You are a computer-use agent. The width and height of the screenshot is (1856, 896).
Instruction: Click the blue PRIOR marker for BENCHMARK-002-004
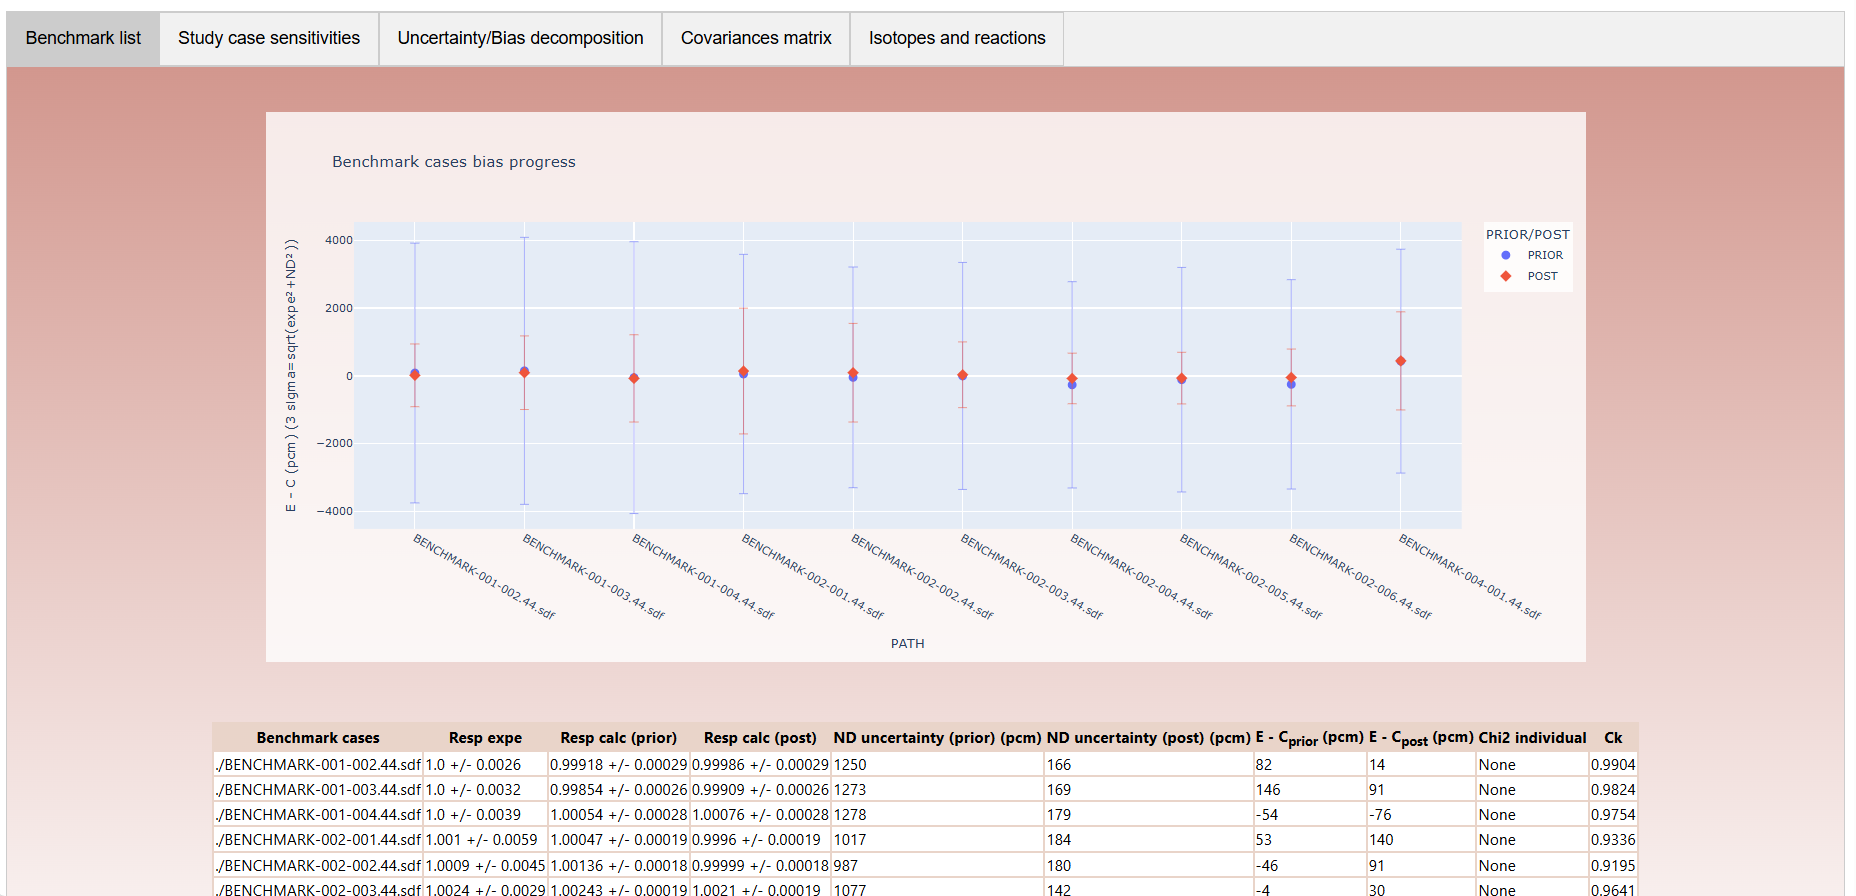1072,385
